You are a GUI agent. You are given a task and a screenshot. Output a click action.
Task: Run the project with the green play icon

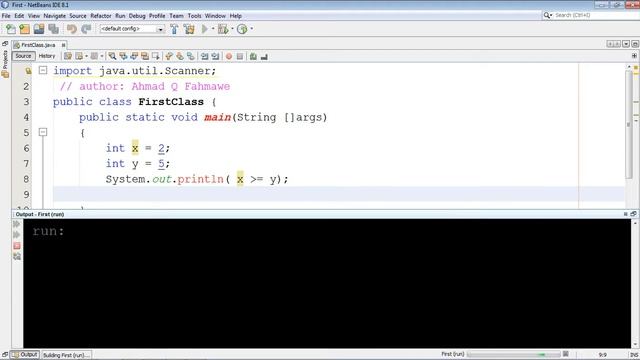pos(205,29)
